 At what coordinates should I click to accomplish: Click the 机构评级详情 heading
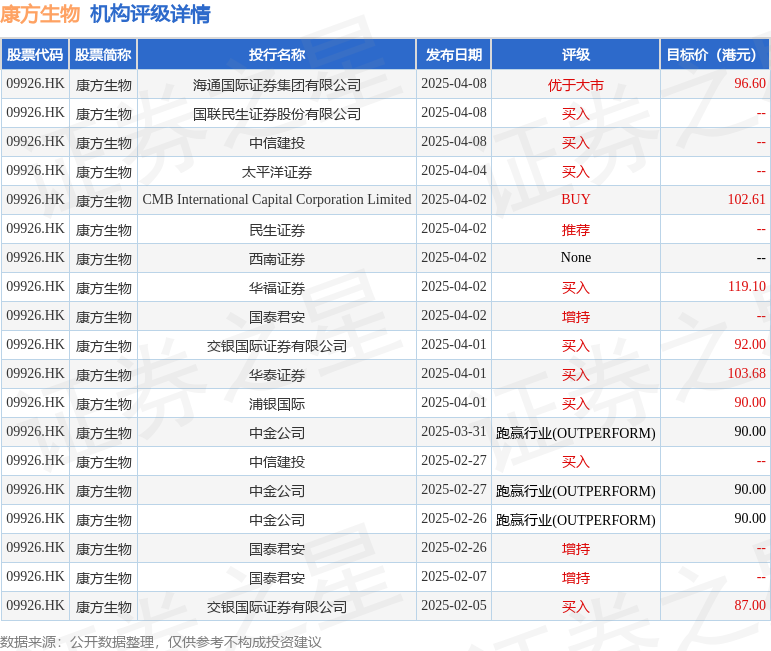pos(150,14)
